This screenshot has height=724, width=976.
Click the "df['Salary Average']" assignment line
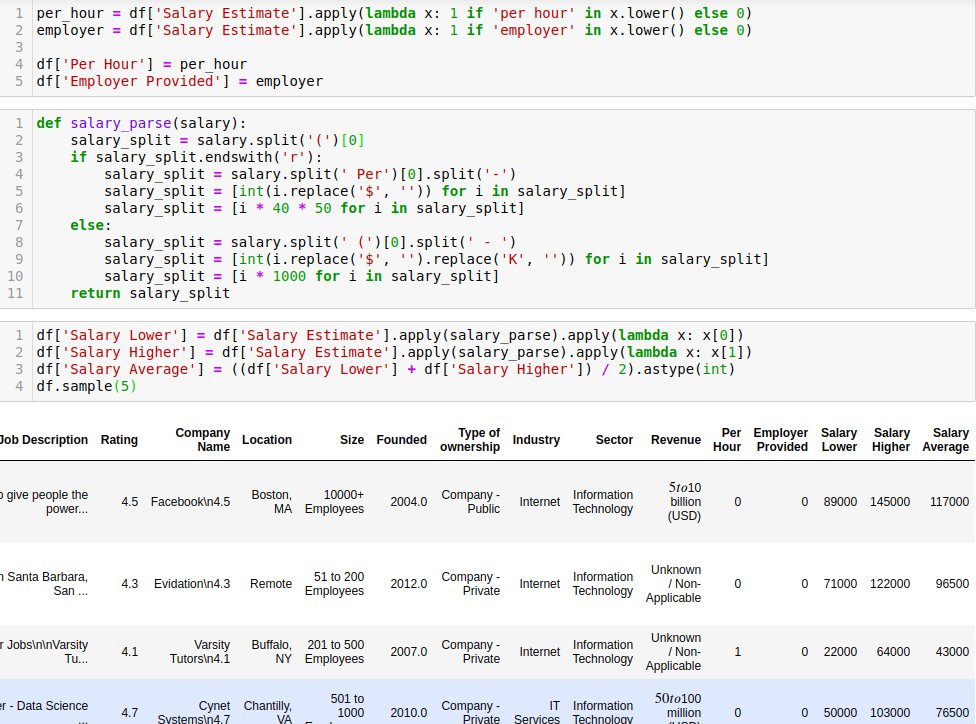385,370
